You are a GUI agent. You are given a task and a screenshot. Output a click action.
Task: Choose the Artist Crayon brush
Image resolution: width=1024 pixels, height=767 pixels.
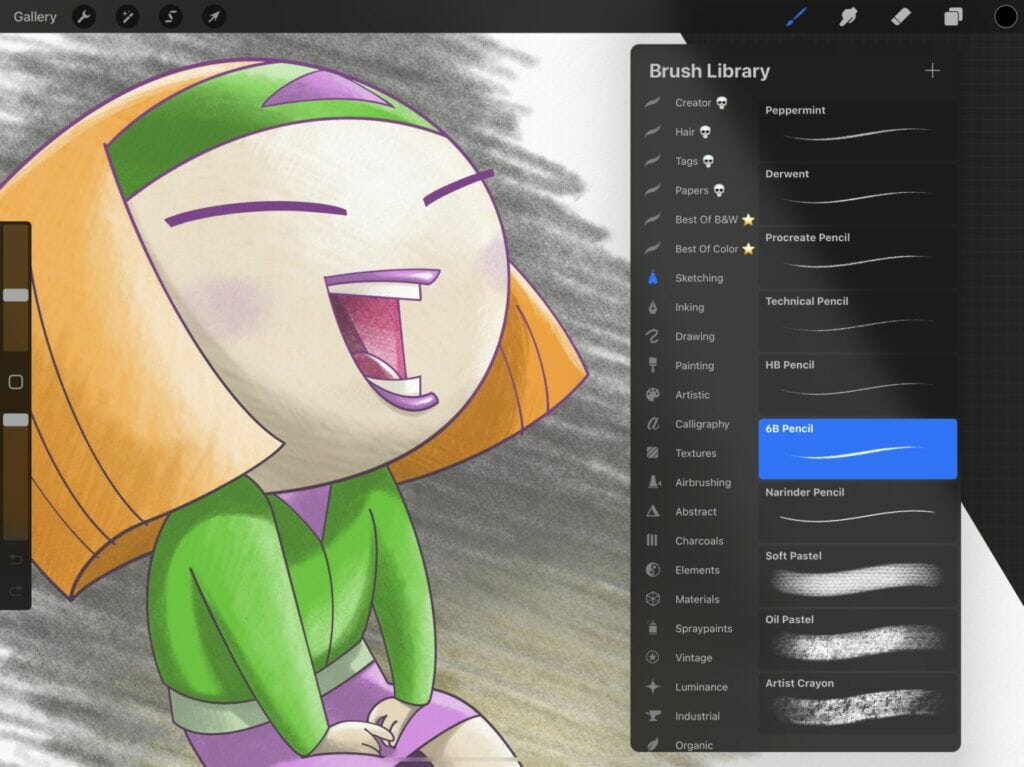pos(857,704)
